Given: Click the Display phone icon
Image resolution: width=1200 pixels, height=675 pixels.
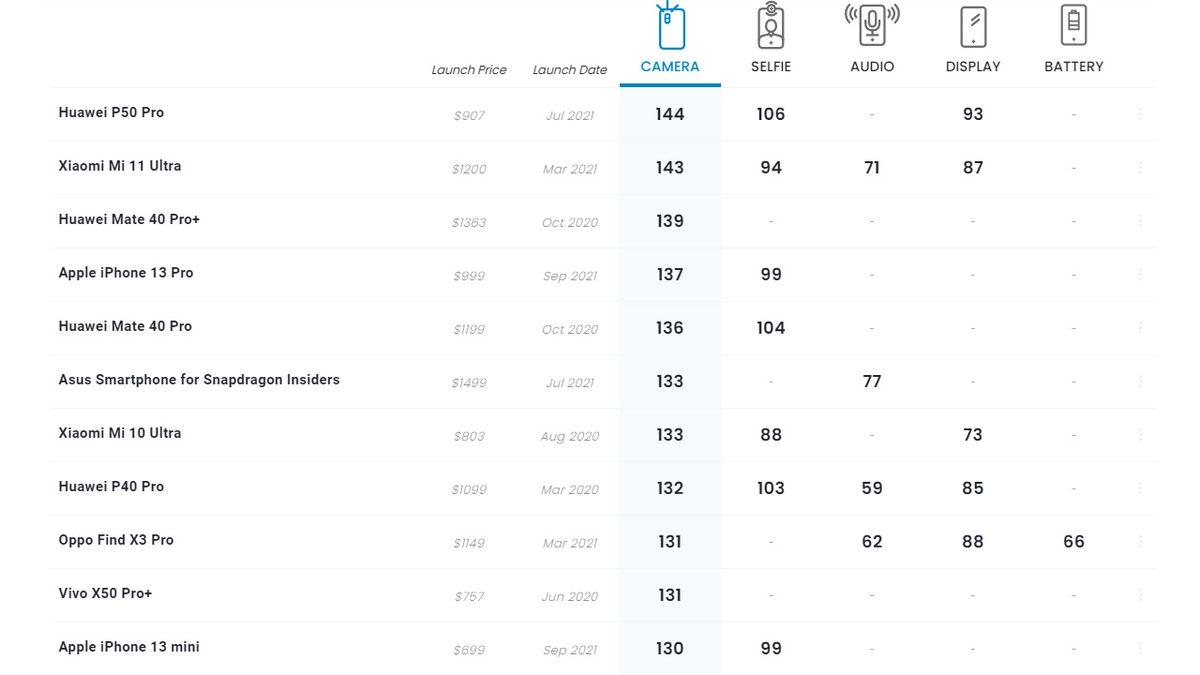Looking at the screenshot, I should pyautogui.click(x=973, y=26).
